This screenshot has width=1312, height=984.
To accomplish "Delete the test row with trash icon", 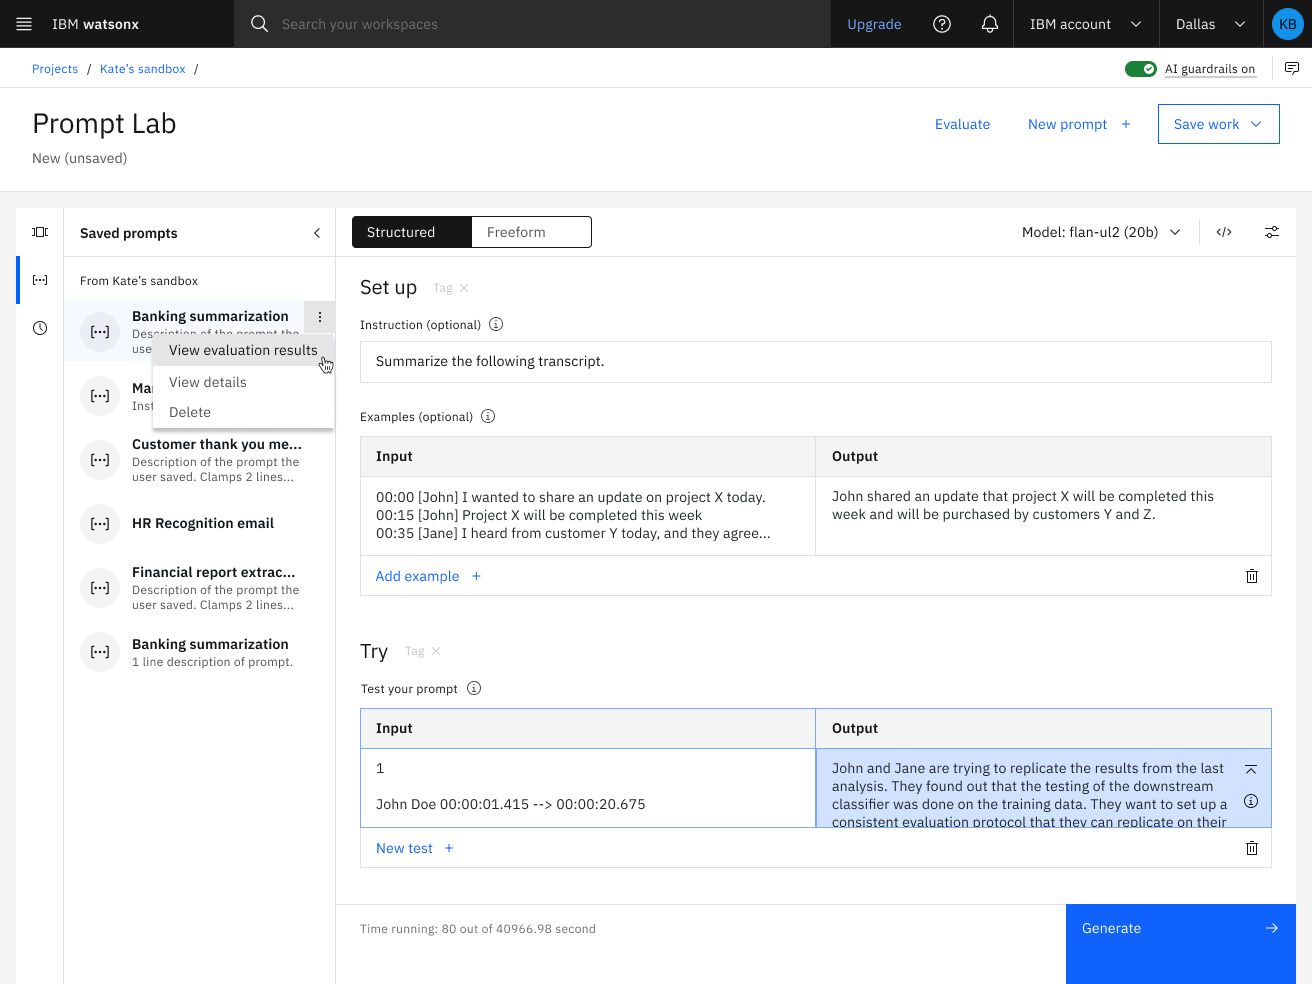I will [1252, 848].
